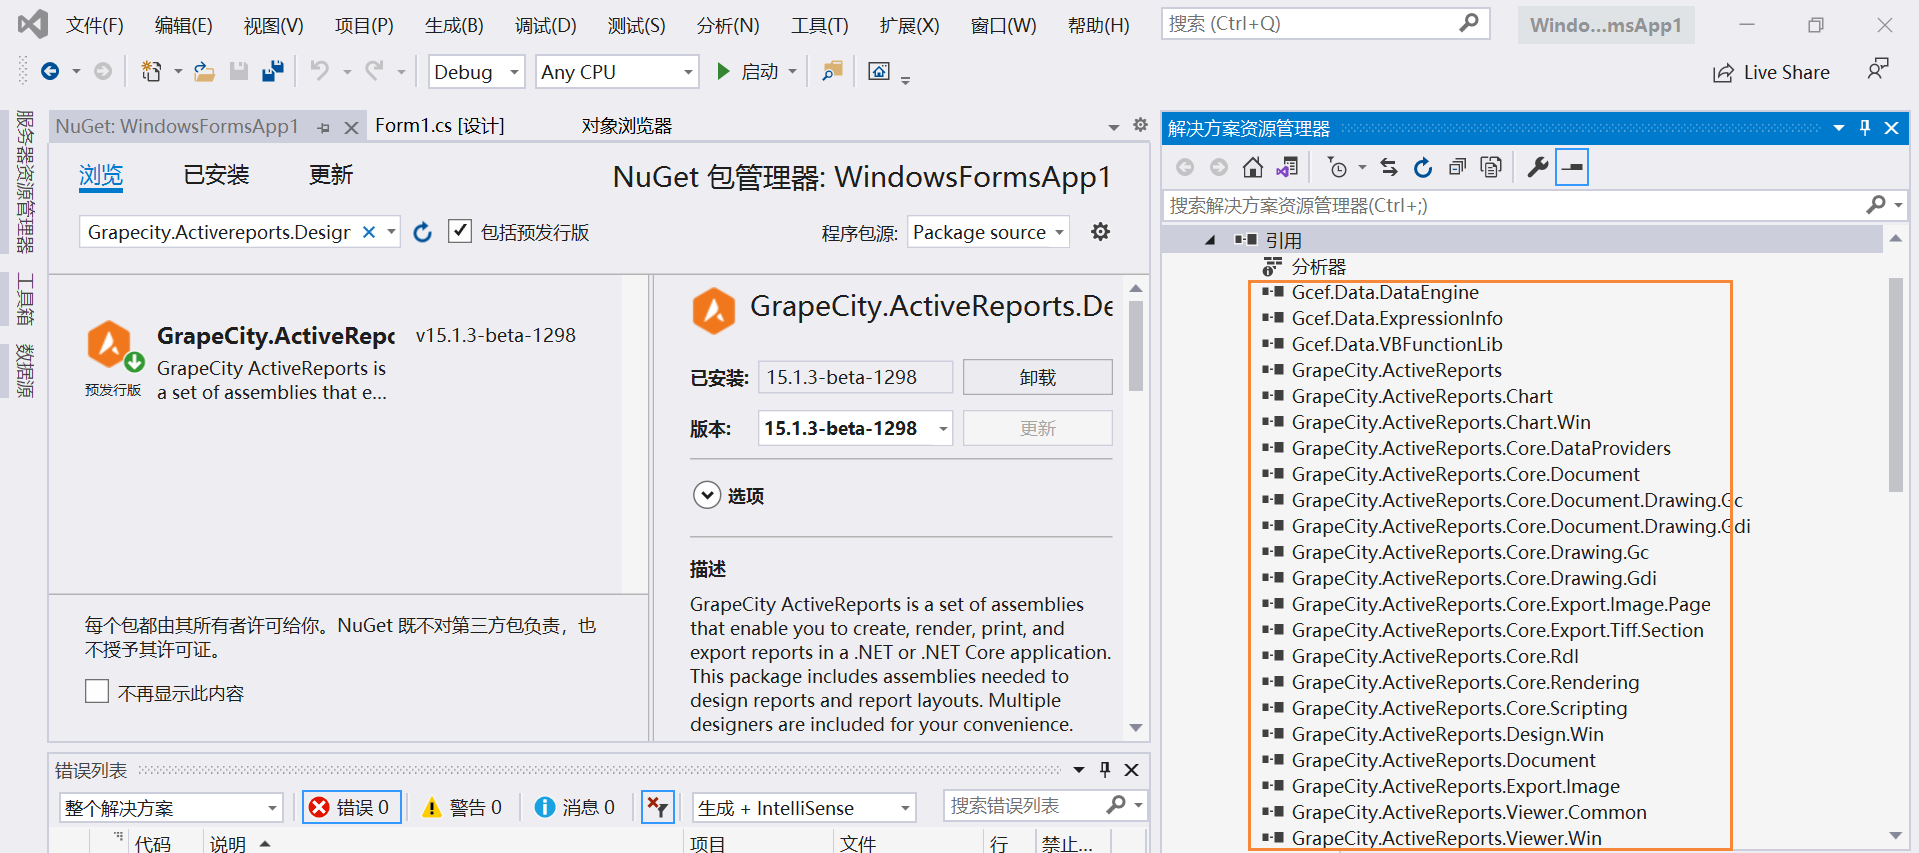Open the document tab list dropdown arrow
This screenshot has height=853, width=1919.
pyautogui.click(x=1114, y=127)
